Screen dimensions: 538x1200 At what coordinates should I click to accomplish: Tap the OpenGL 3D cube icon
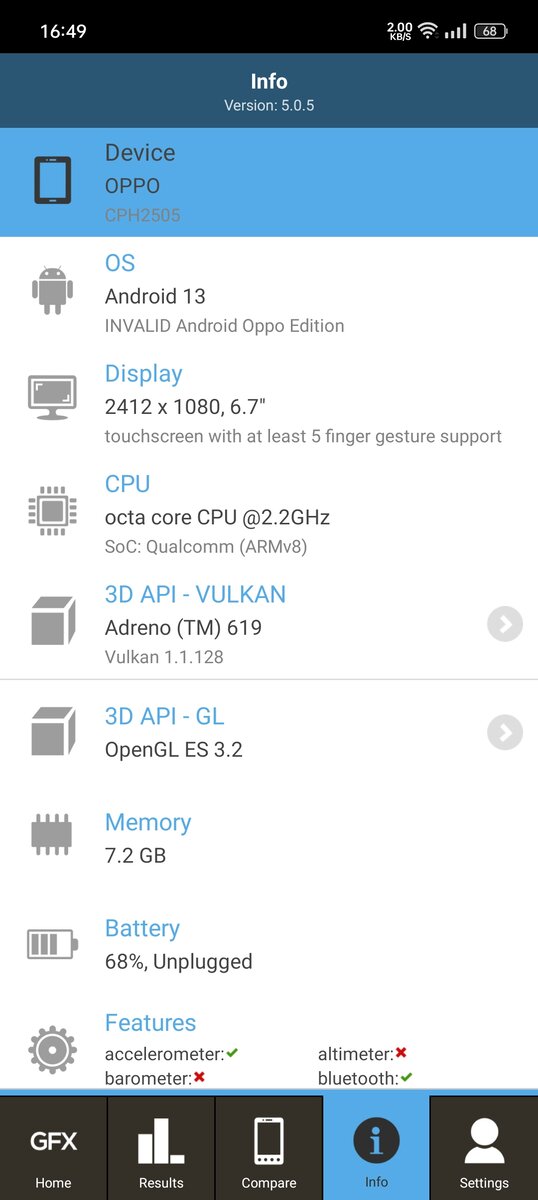pos(53,731)
